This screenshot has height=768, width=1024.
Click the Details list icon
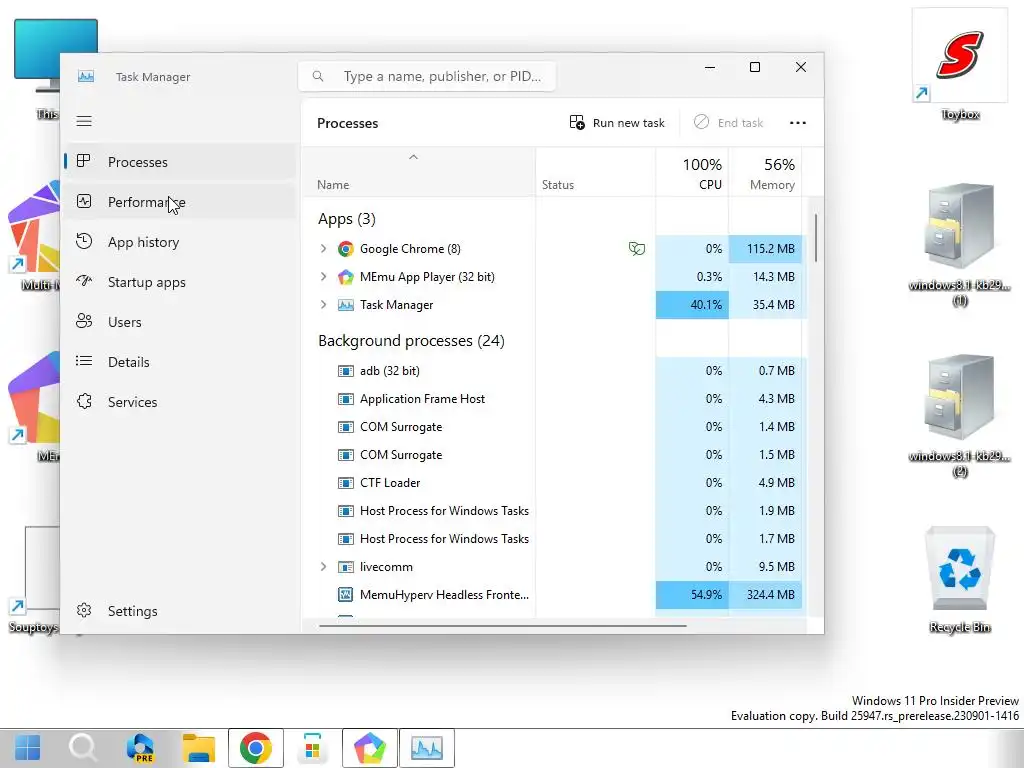84,360
